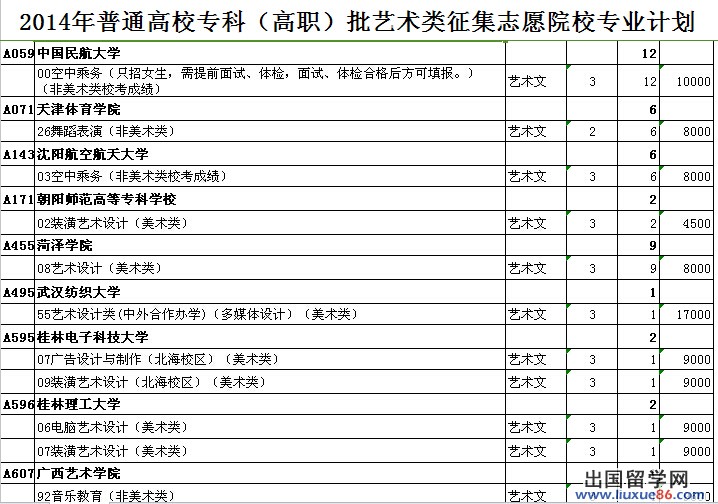Screen dimensions: 718x504
Task: Select the 00空中乘务 major description cell
Action: (x=255, y=81)
